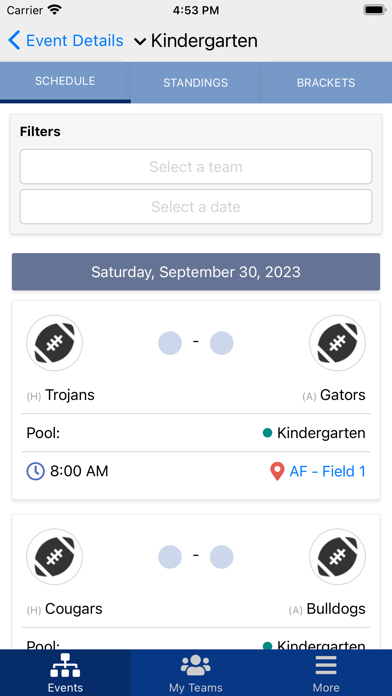Tap the green Kindergarten pool dot
Image resolution: width=392 pixels, height=696 pixels.
(267, 433)
